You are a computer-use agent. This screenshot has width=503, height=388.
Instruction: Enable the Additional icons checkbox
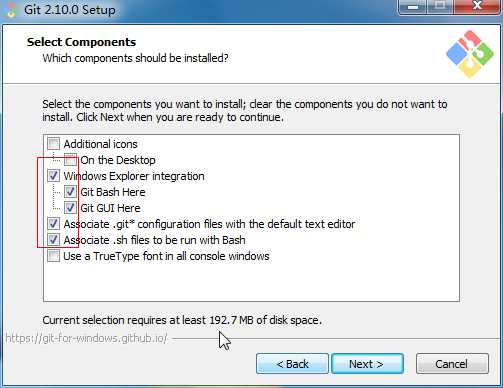[53, 144]
